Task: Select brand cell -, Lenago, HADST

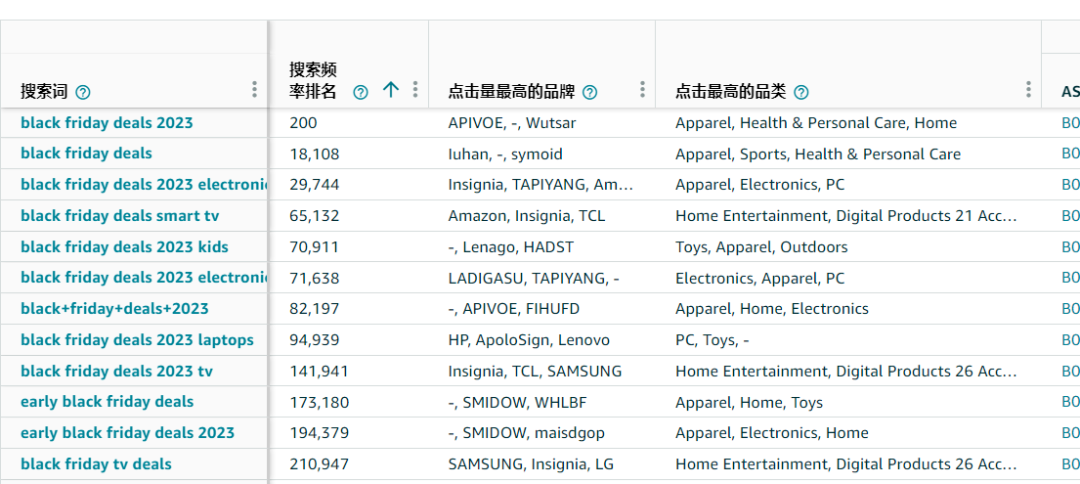Action: click(510, 247)
